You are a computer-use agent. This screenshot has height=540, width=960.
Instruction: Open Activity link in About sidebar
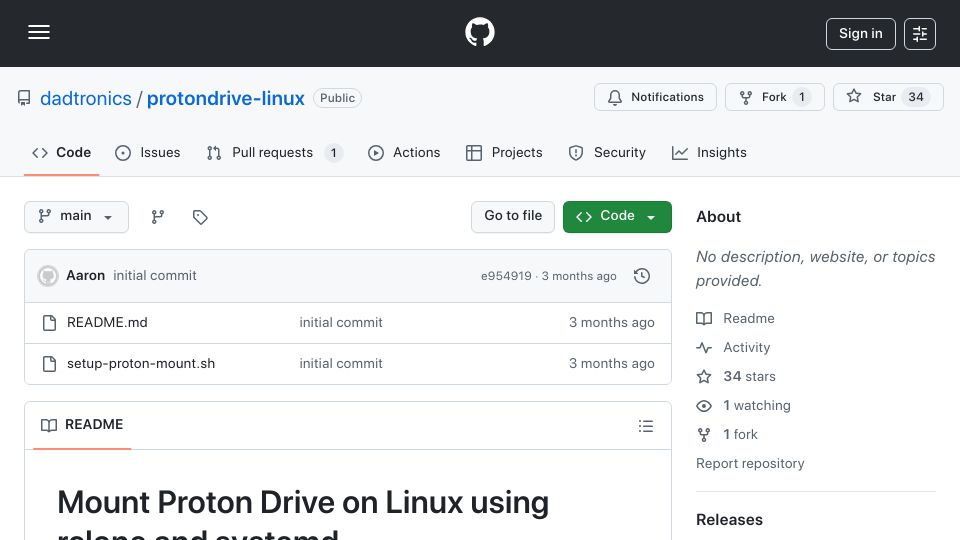point(733,348)
